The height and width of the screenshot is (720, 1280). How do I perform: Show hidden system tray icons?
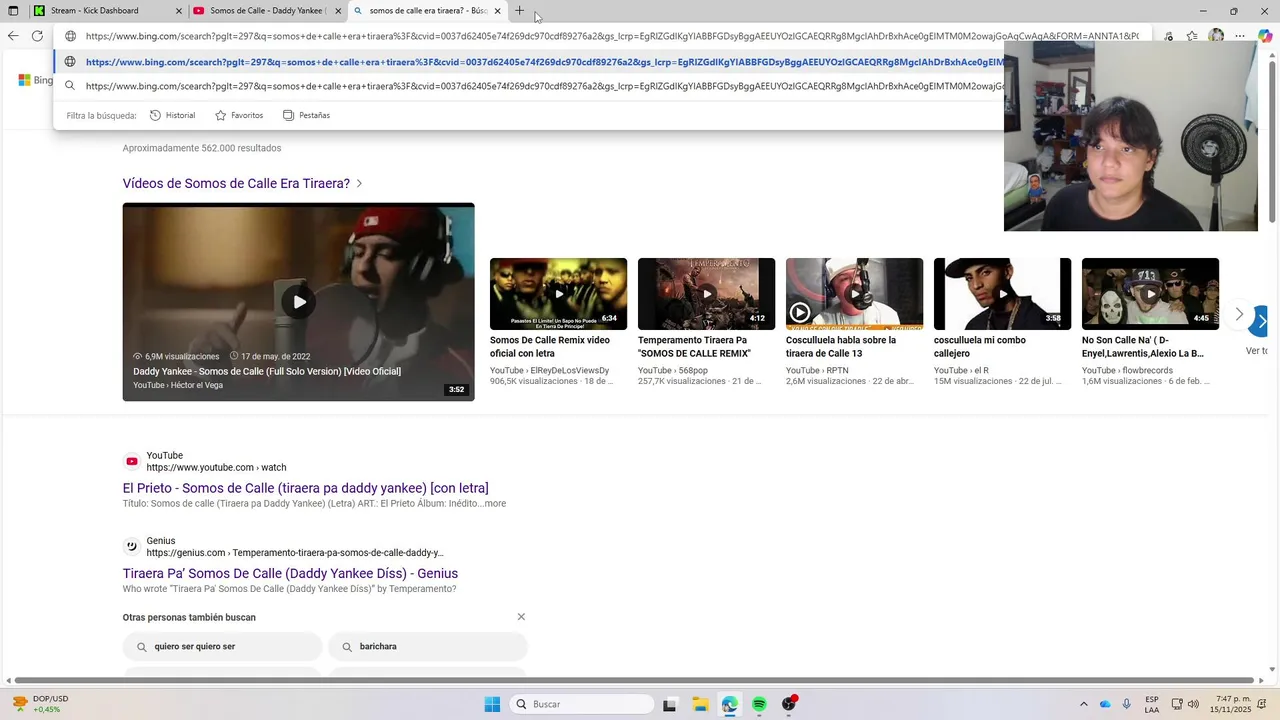tap(1083, 704)
